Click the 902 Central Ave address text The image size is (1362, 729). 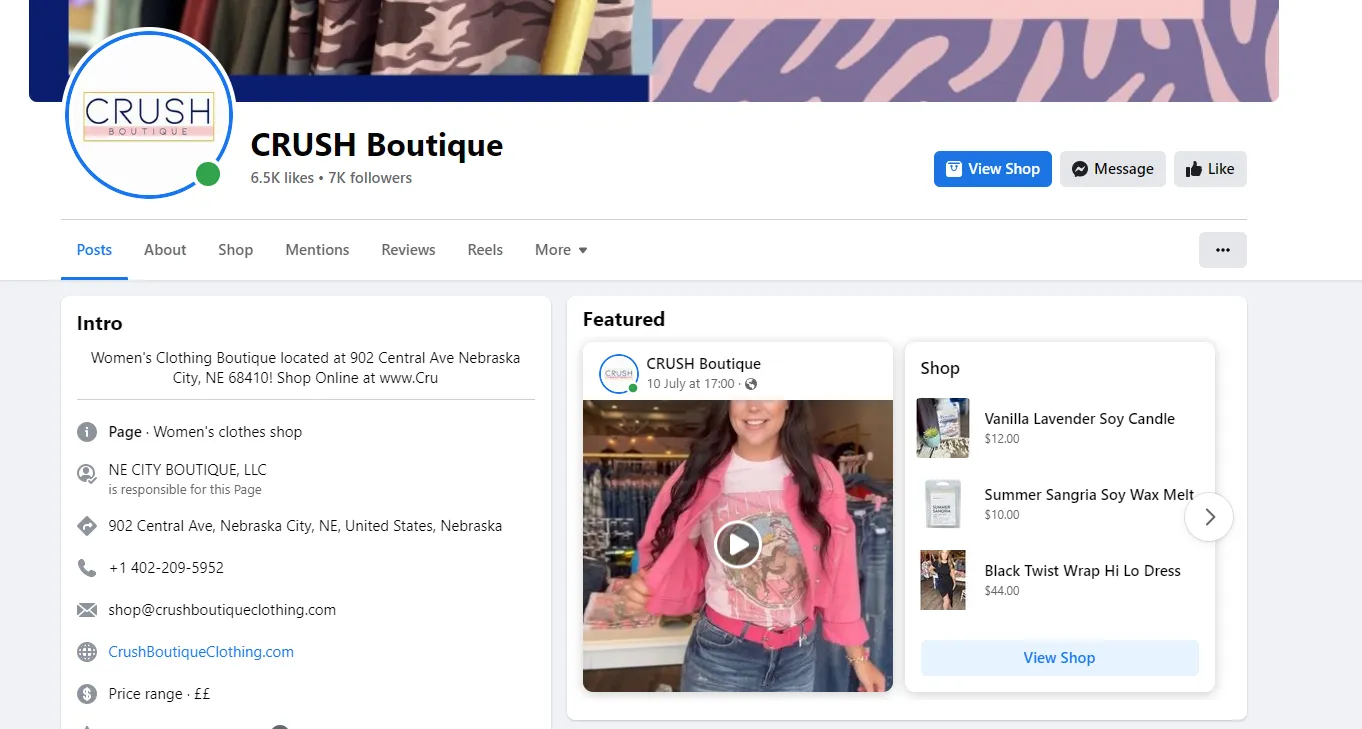pos(305,526)
